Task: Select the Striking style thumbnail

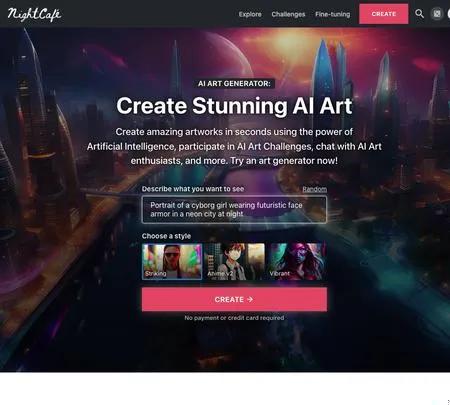Action: 172,261
